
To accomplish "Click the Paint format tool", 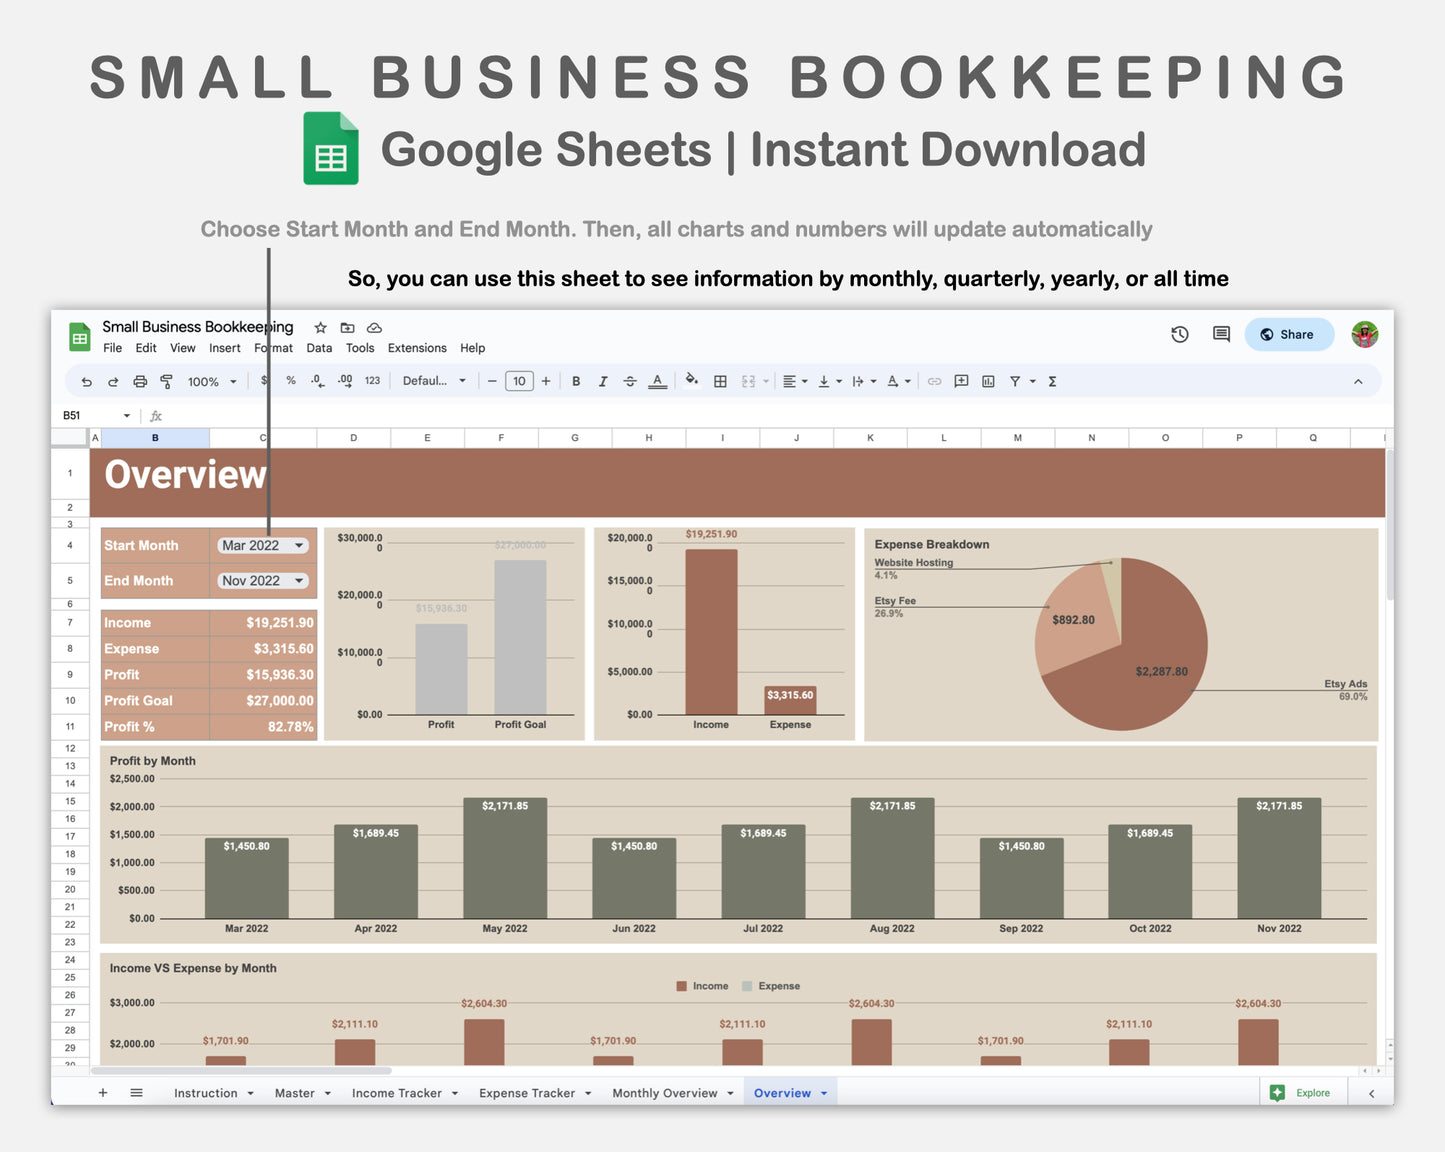I will [167, 381].
